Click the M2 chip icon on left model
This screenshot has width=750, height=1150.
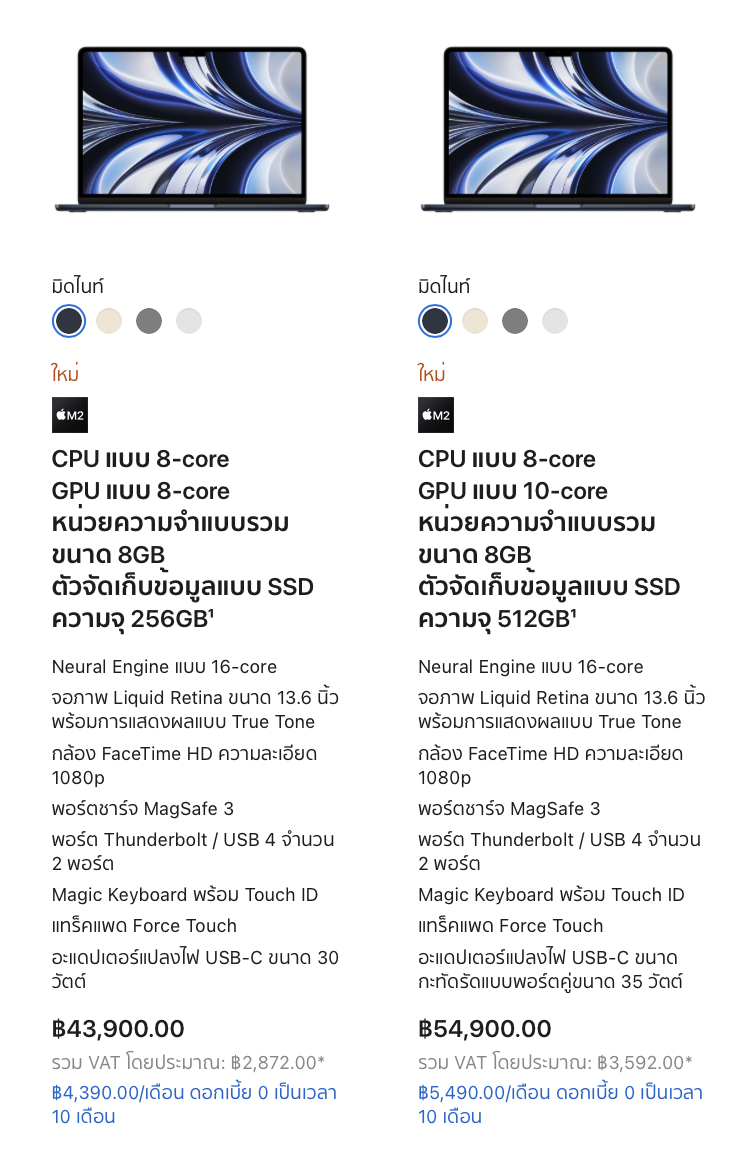coord(70,415)
